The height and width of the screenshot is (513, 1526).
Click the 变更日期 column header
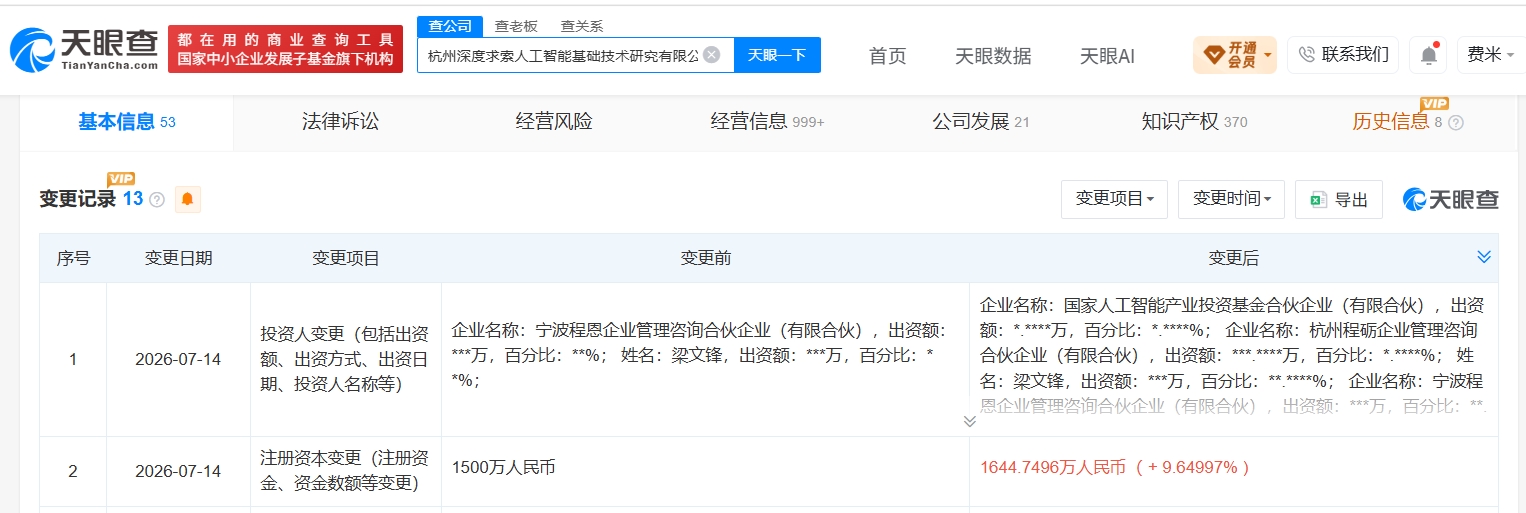coord(178,258)
